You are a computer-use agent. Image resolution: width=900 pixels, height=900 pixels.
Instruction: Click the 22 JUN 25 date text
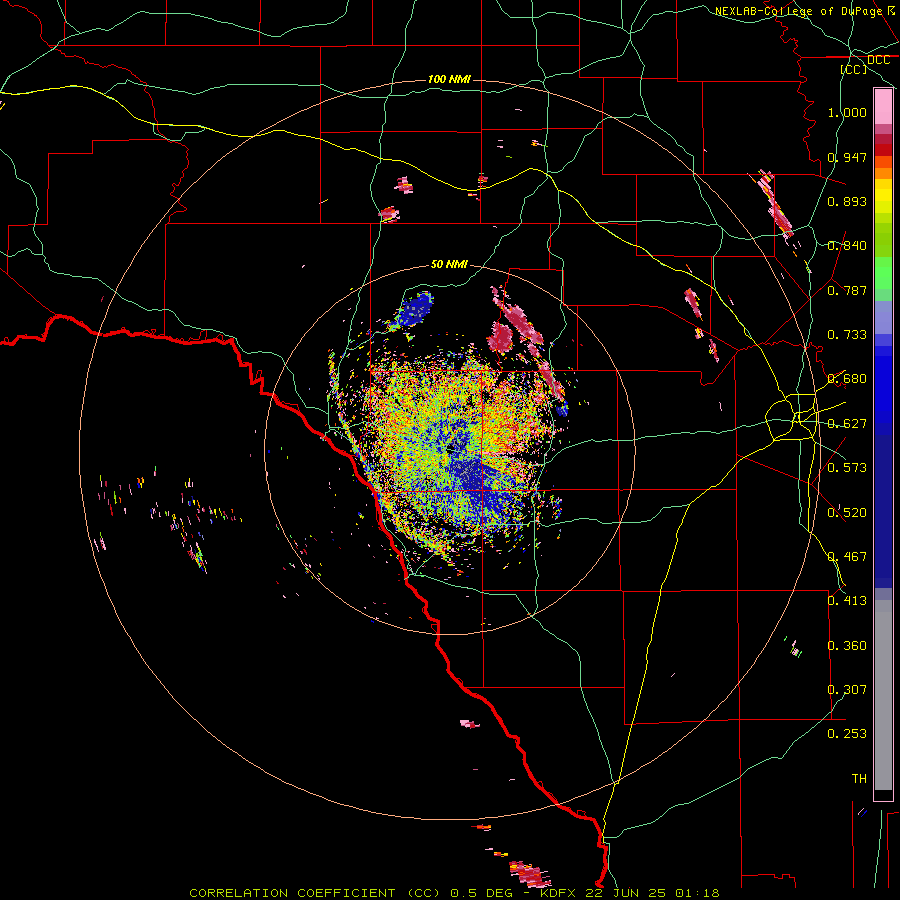click(626, 893)
